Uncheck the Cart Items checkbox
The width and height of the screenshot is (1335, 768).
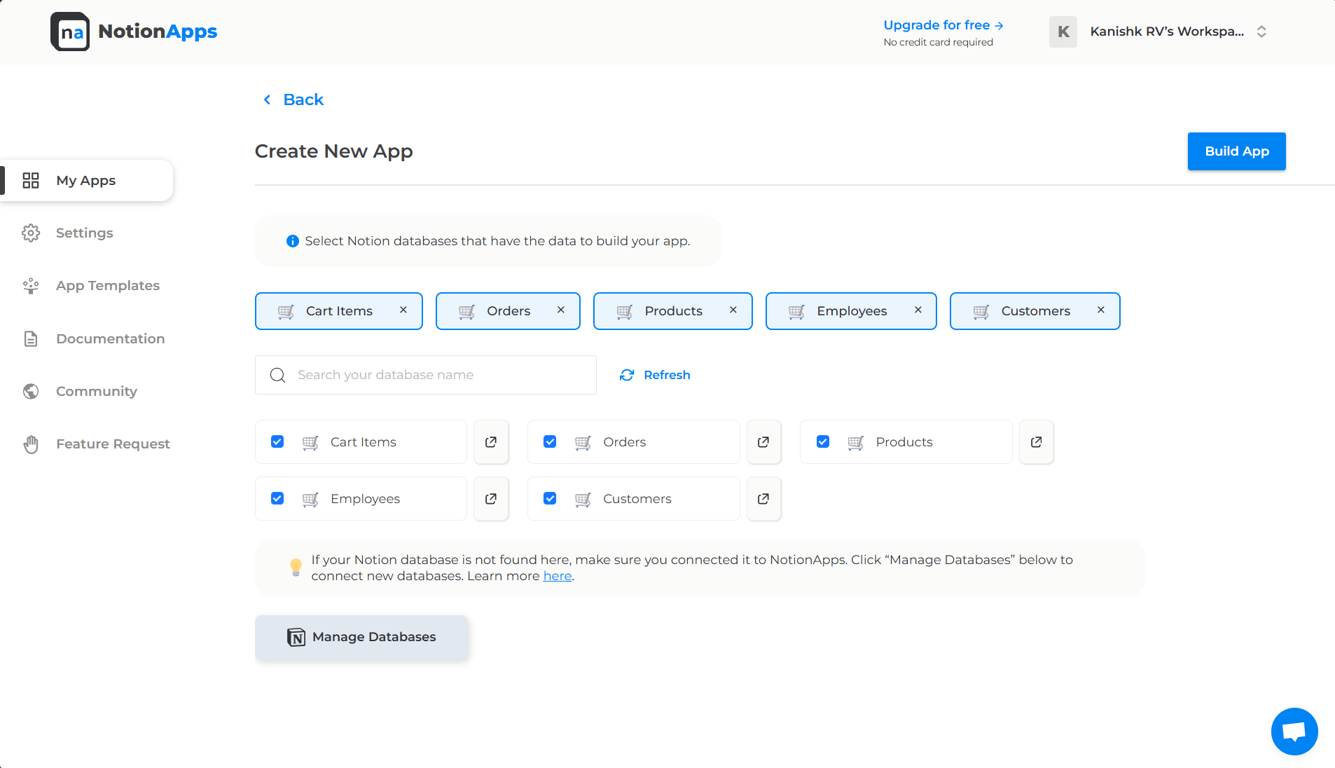pyautogui.click(x=278, y=442)
